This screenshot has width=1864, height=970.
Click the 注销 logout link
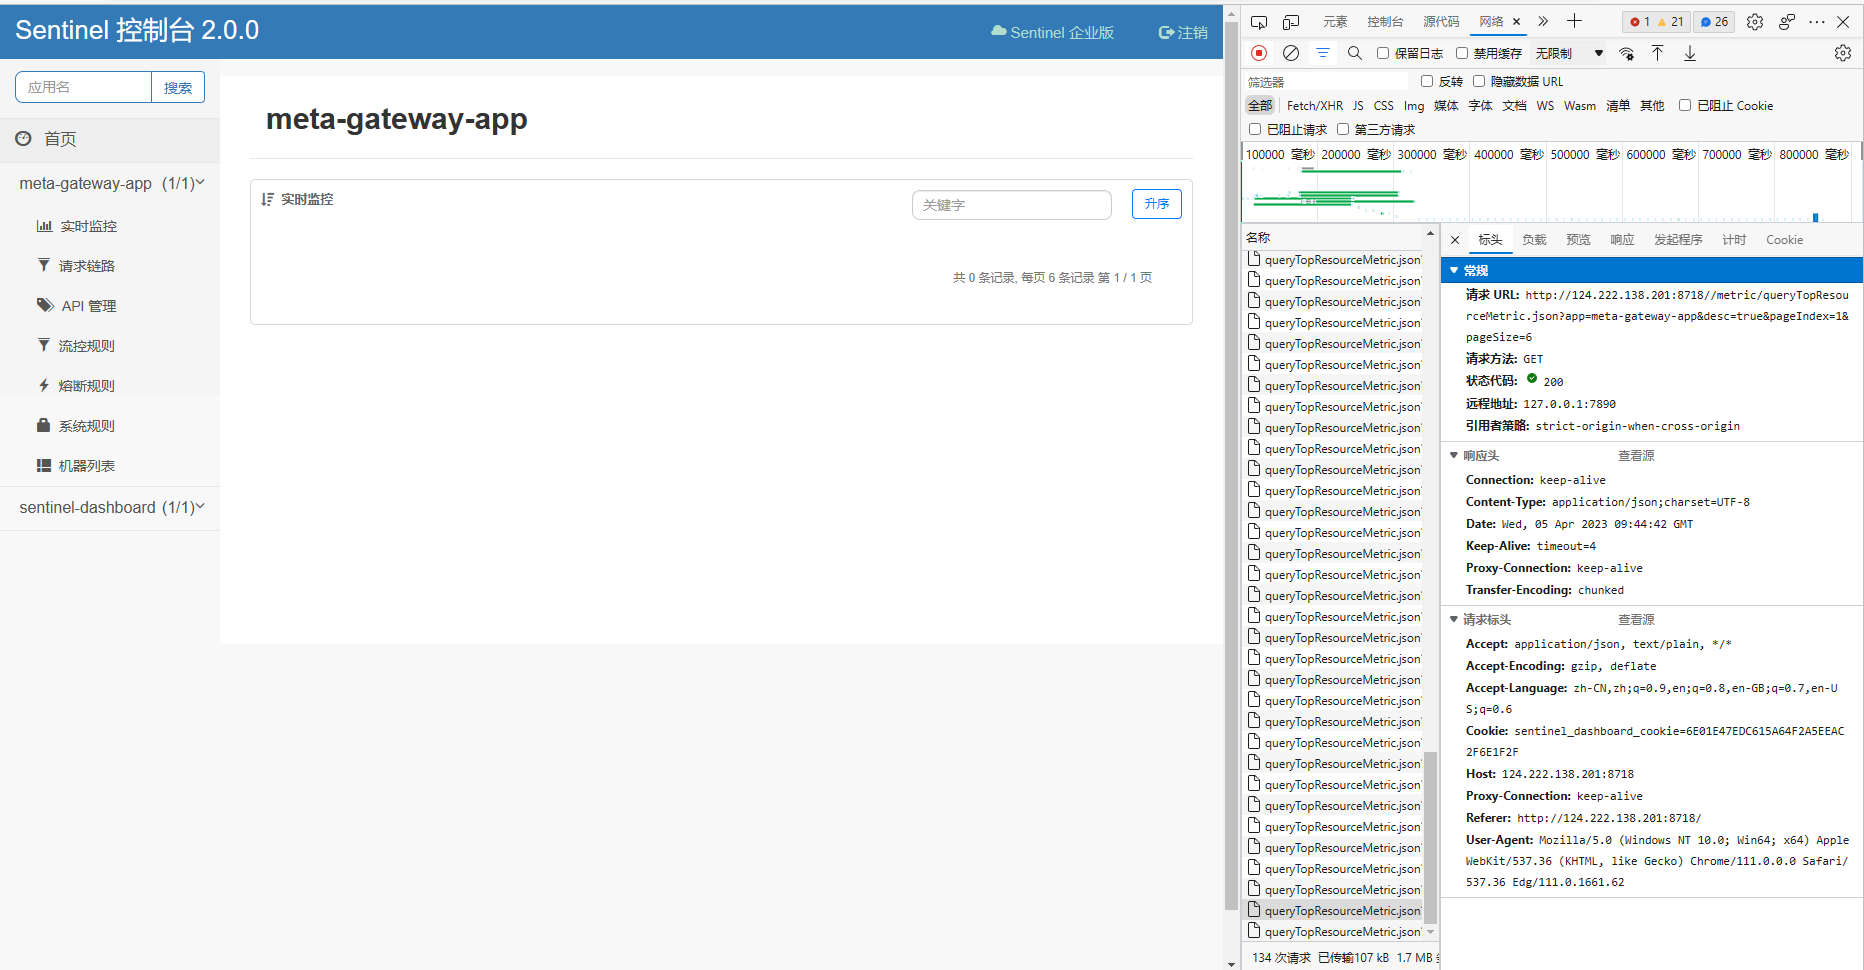point(1182,32)
